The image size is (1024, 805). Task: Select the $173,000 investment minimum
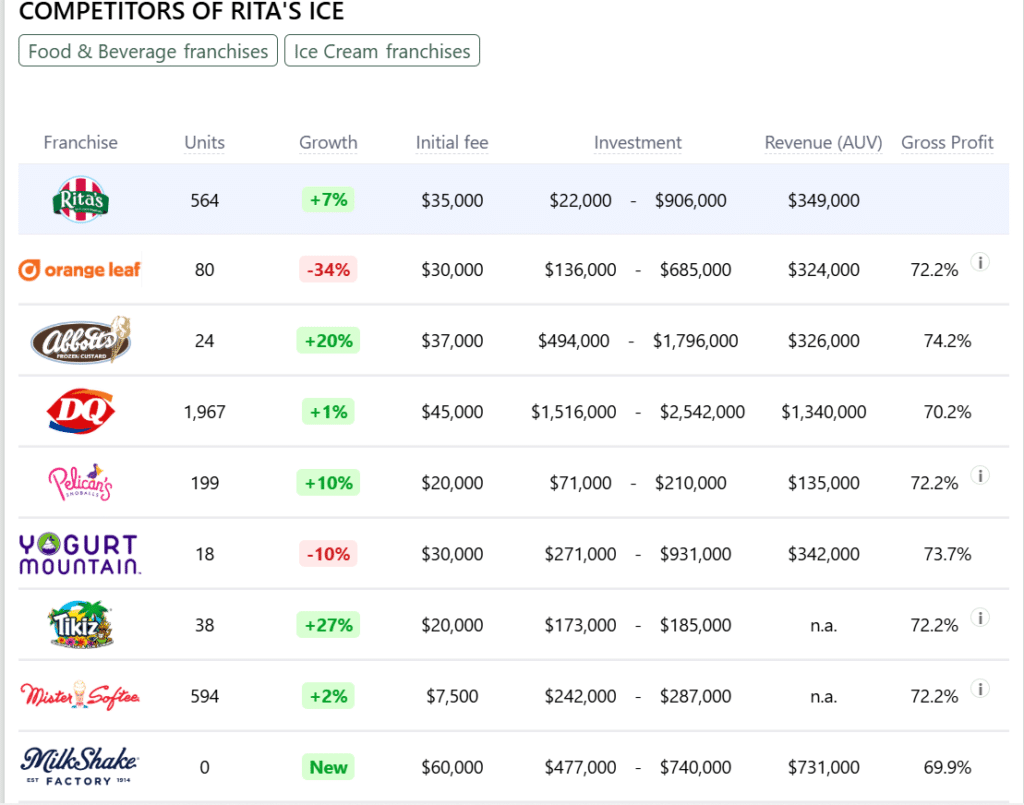580,625
